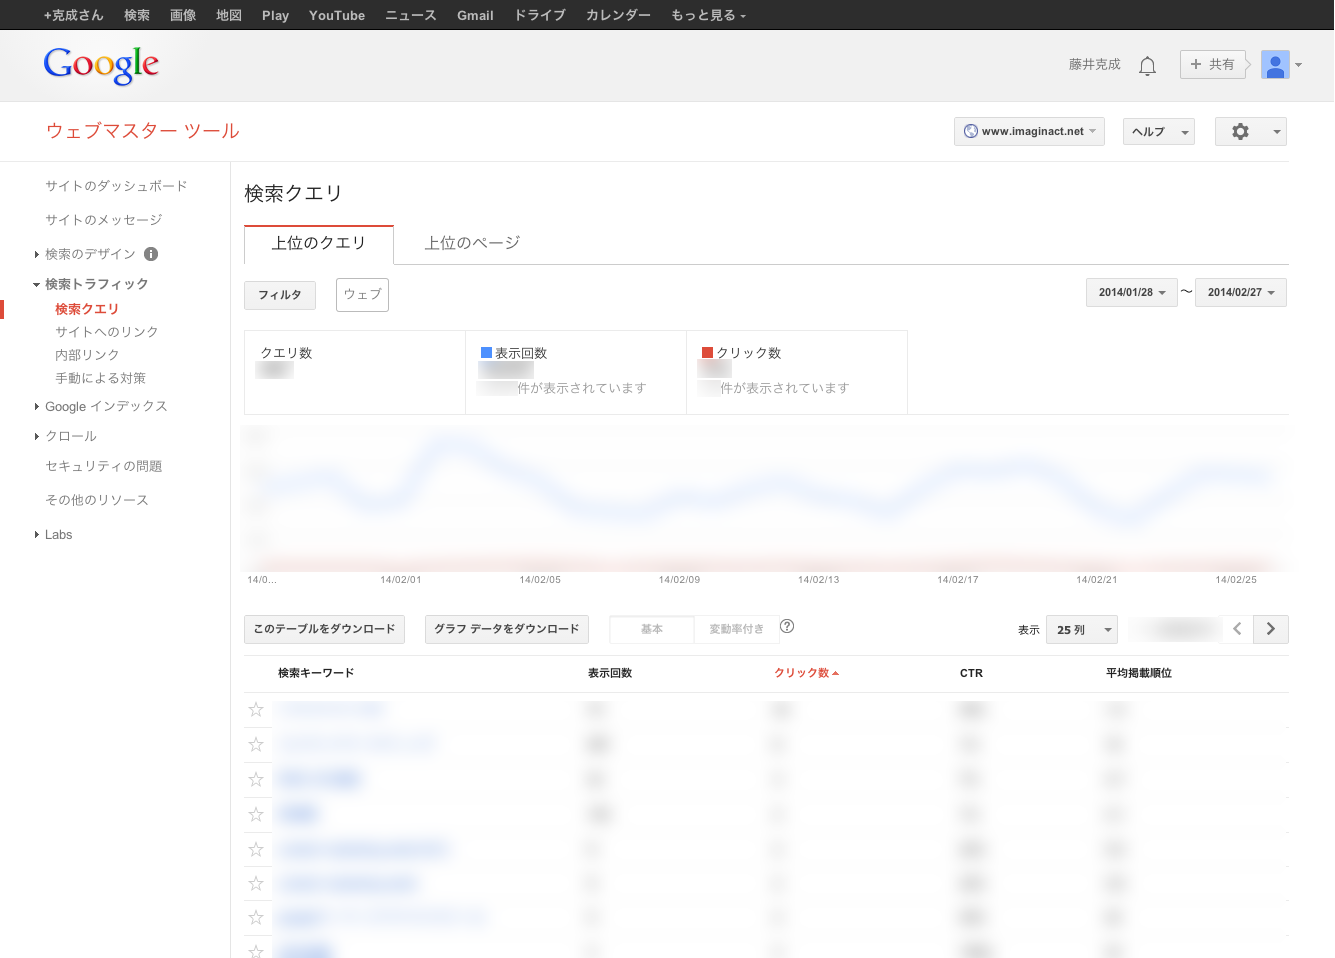
Task: Open 内部リンク page
Action: [x=87, y=355]
